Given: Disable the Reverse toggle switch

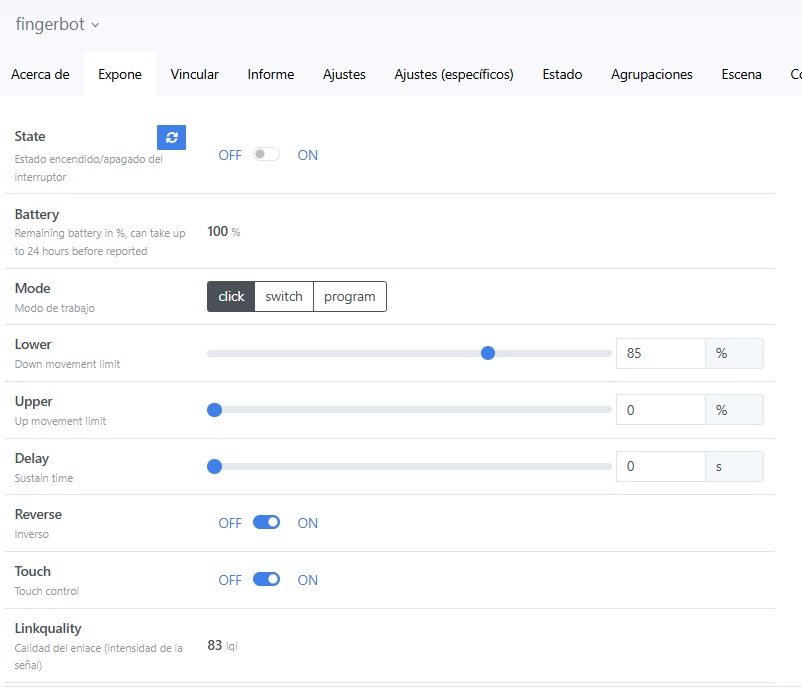Looking at the screenshot, I should point(266,523).
